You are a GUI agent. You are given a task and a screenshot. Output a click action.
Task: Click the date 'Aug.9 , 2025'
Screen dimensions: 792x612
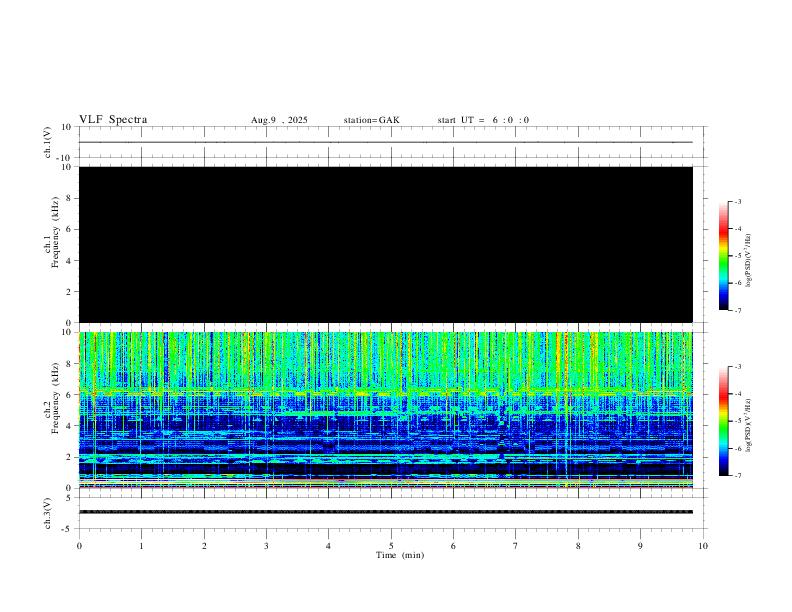[279, 120]
